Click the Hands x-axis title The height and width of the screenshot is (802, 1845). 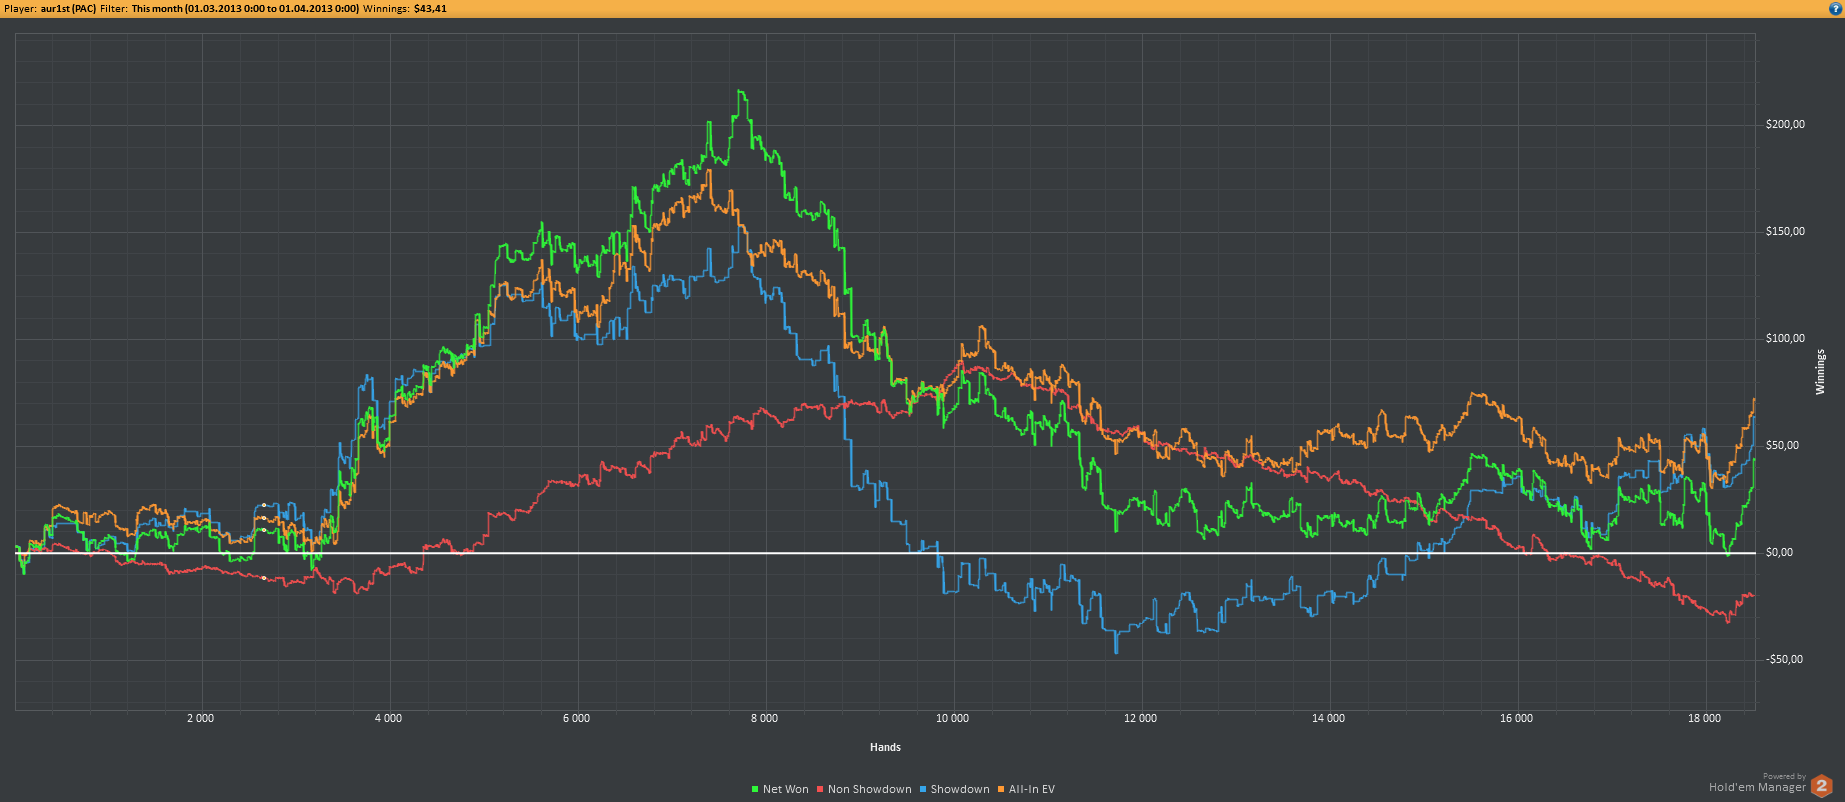tap(885, 747)
